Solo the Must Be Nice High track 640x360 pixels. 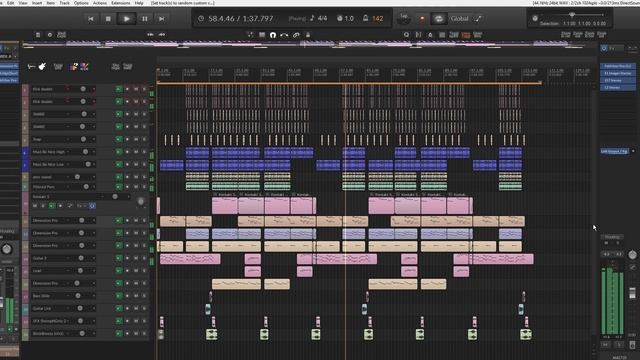(144, 152)
